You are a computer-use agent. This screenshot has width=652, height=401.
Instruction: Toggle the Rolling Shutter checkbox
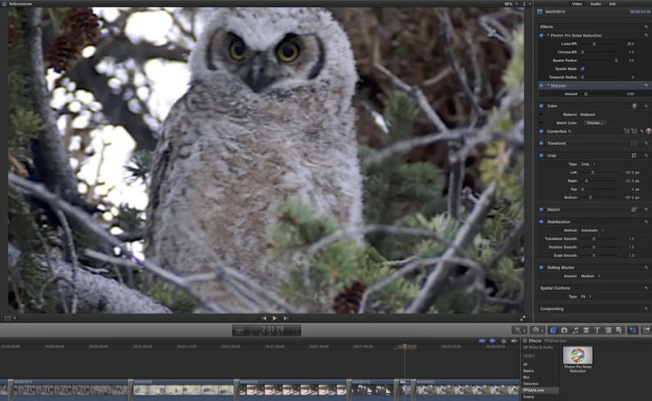point(541,267)
